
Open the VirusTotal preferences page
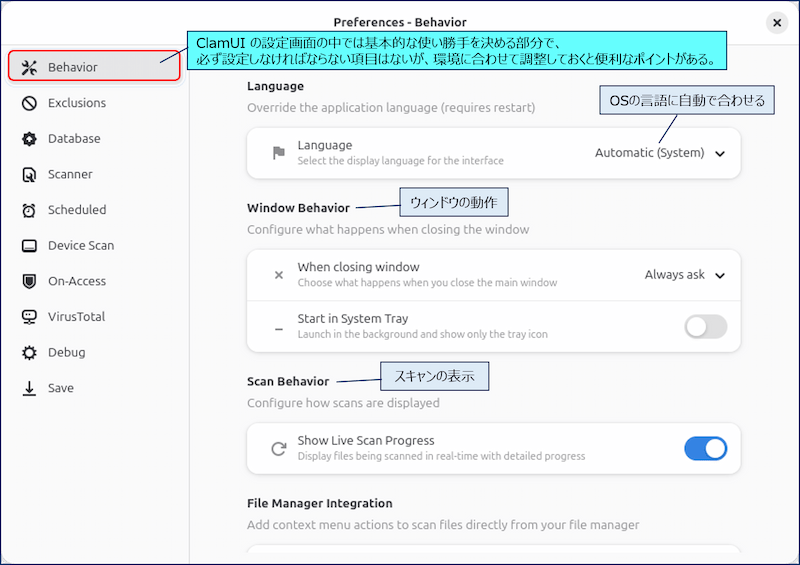[x=94, y=317]
